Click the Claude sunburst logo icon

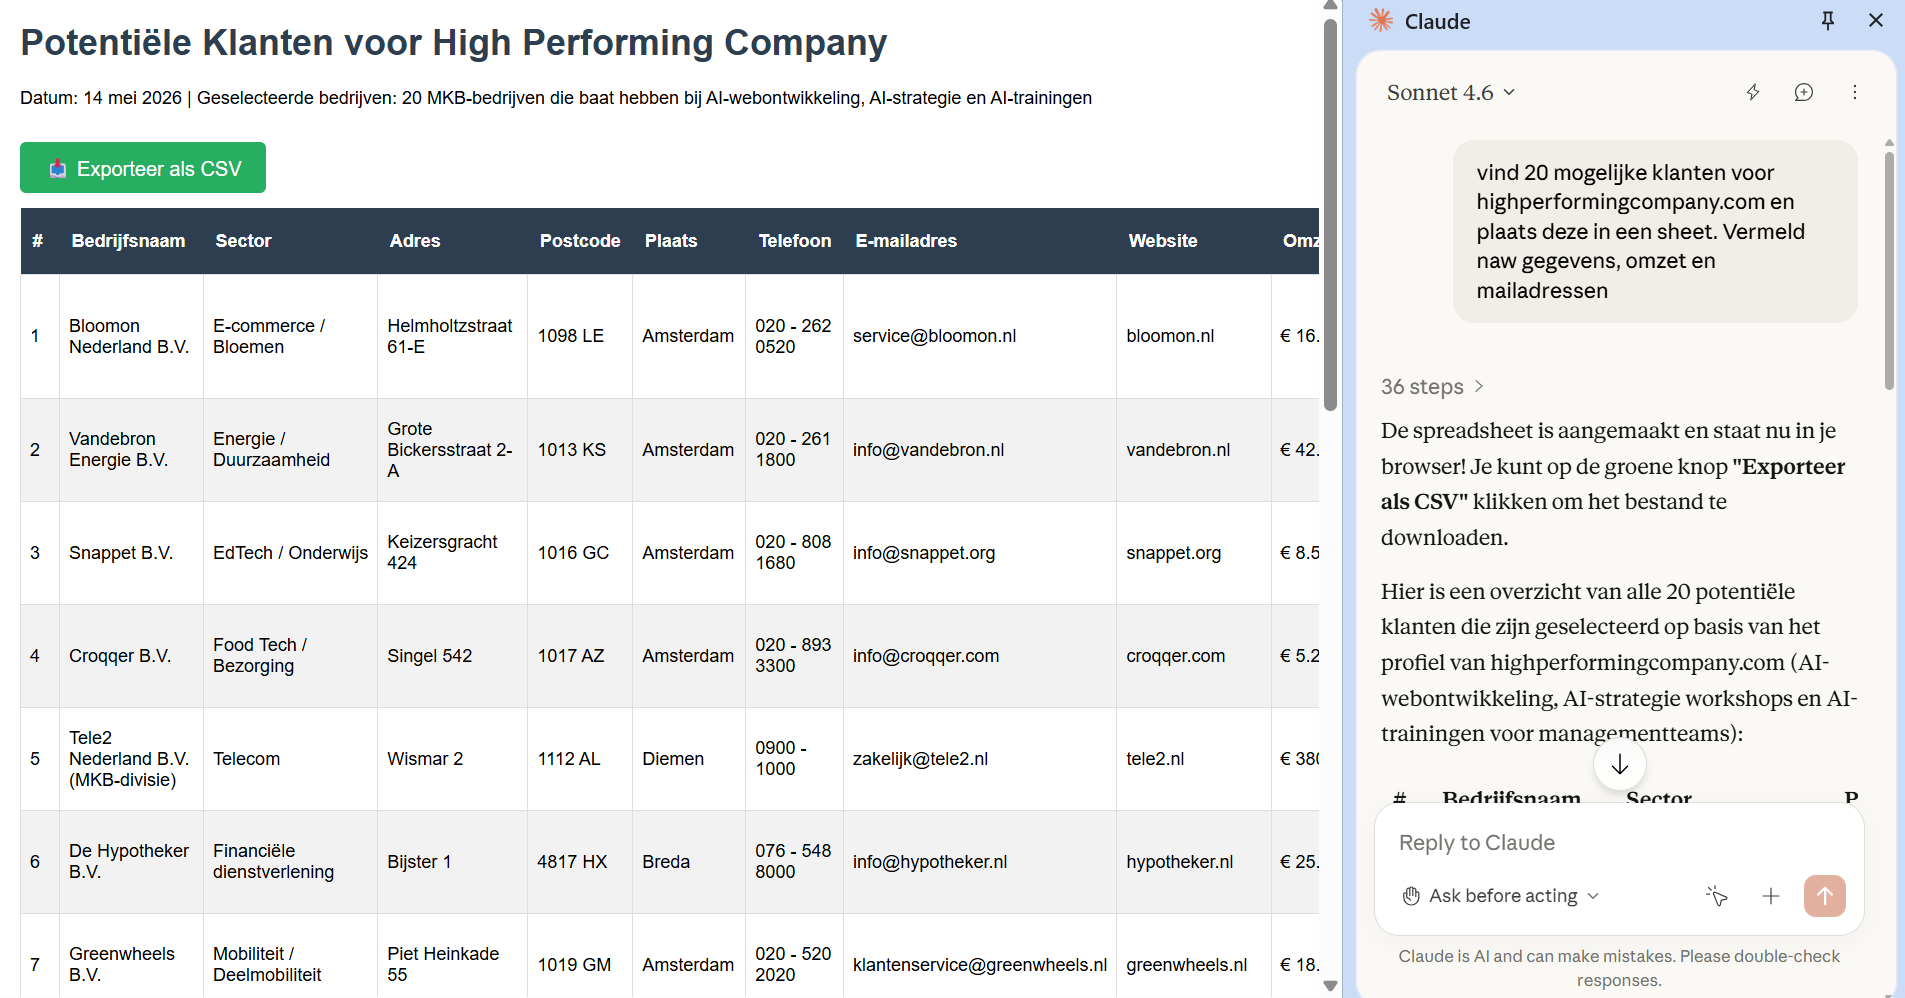coord(1381,21)
